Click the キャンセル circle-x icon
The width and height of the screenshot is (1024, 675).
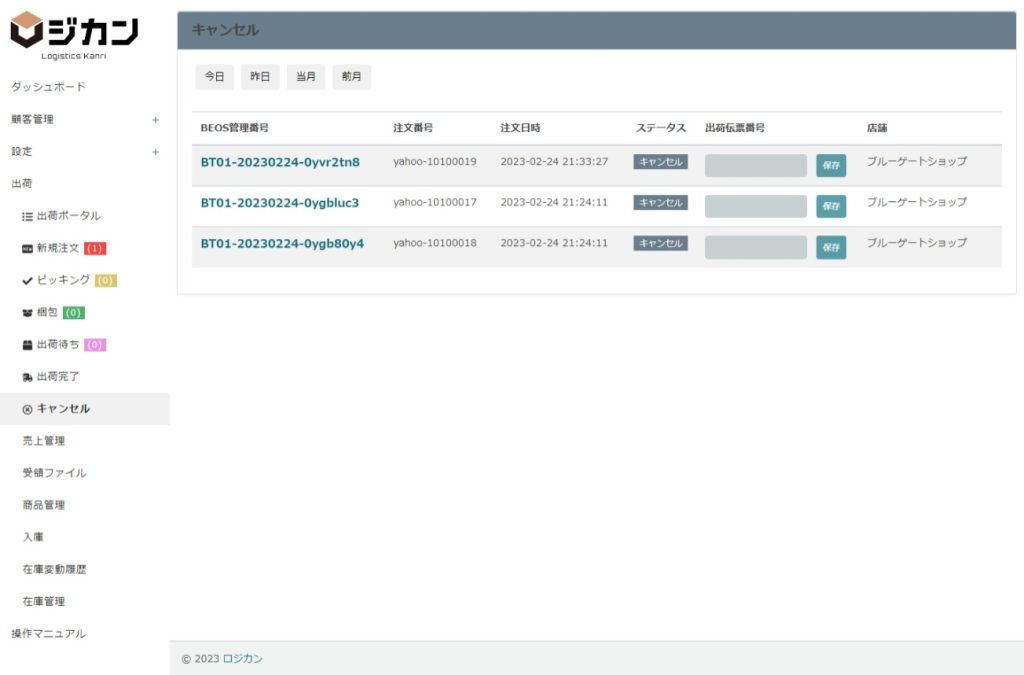pos(27,409)
